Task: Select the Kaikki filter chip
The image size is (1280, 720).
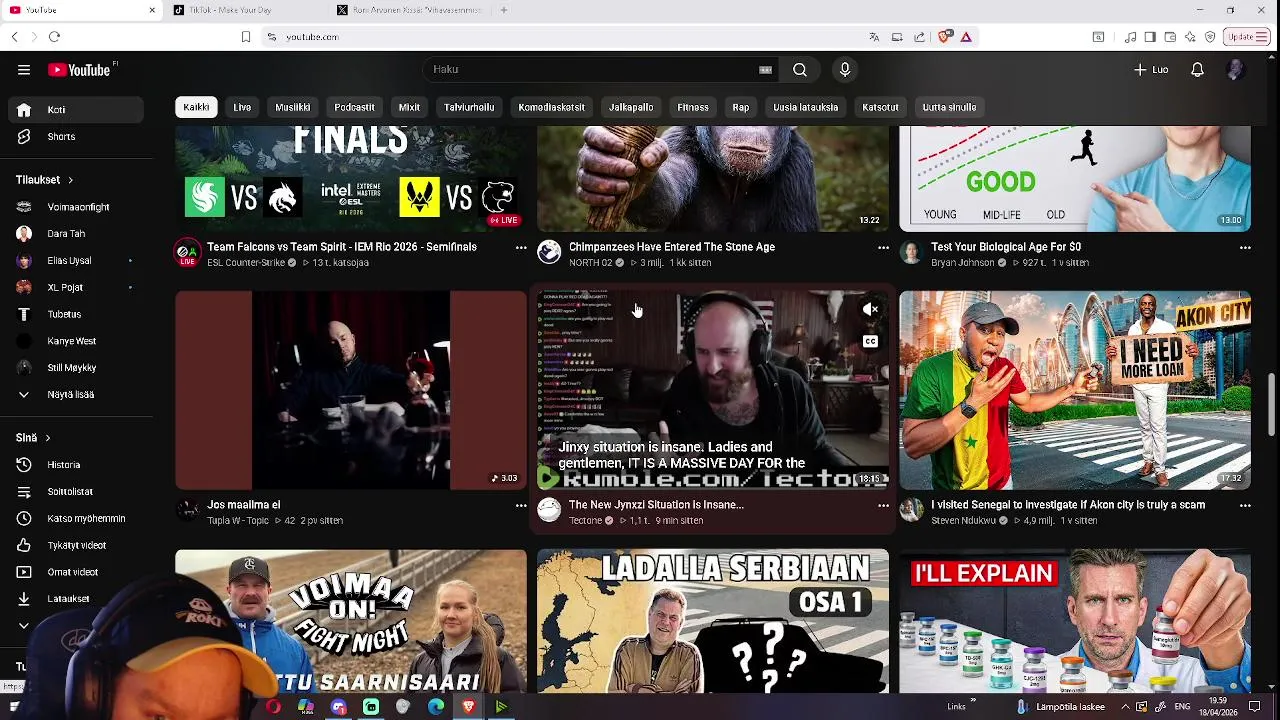Action: click(196, 107)
